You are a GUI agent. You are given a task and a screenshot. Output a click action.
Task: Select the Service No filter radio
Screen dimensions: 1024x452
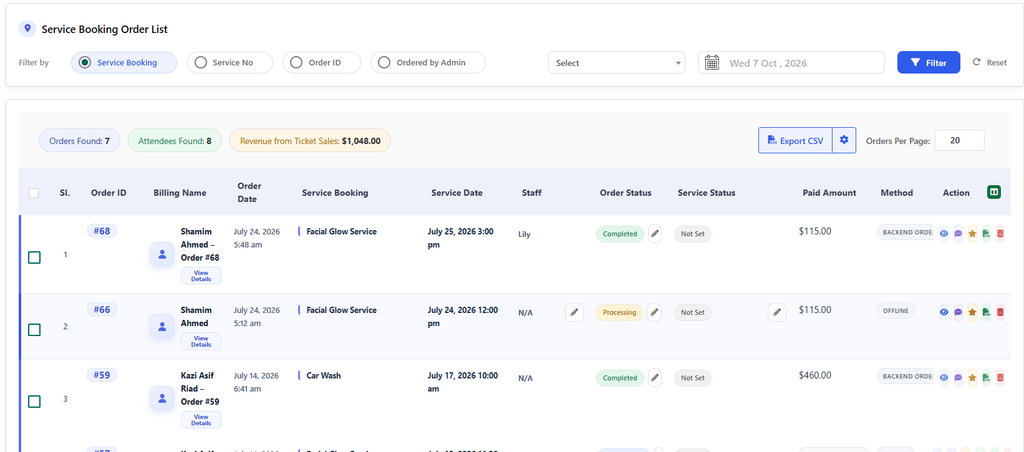tap(200, 63)
